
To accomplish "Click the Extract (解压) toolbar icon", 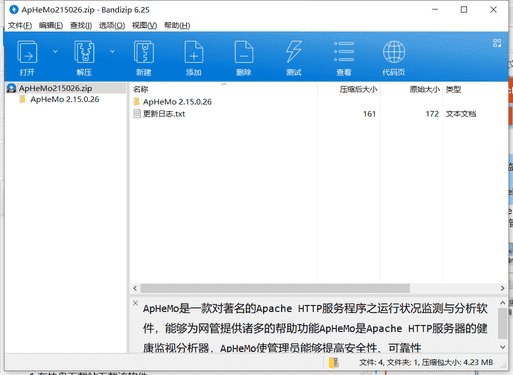I will point(84,52).
